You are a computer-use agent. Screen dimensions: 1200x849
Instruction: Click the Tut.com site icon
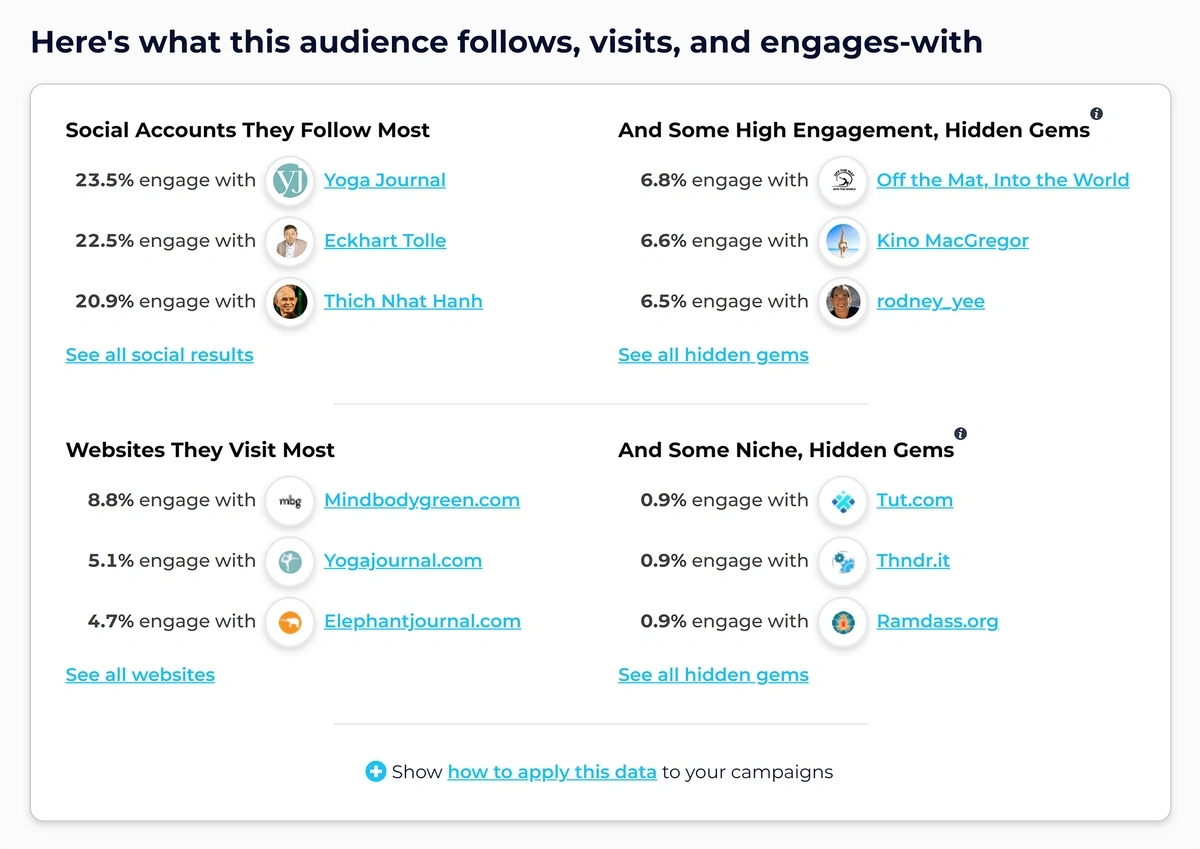pos(843,501)
